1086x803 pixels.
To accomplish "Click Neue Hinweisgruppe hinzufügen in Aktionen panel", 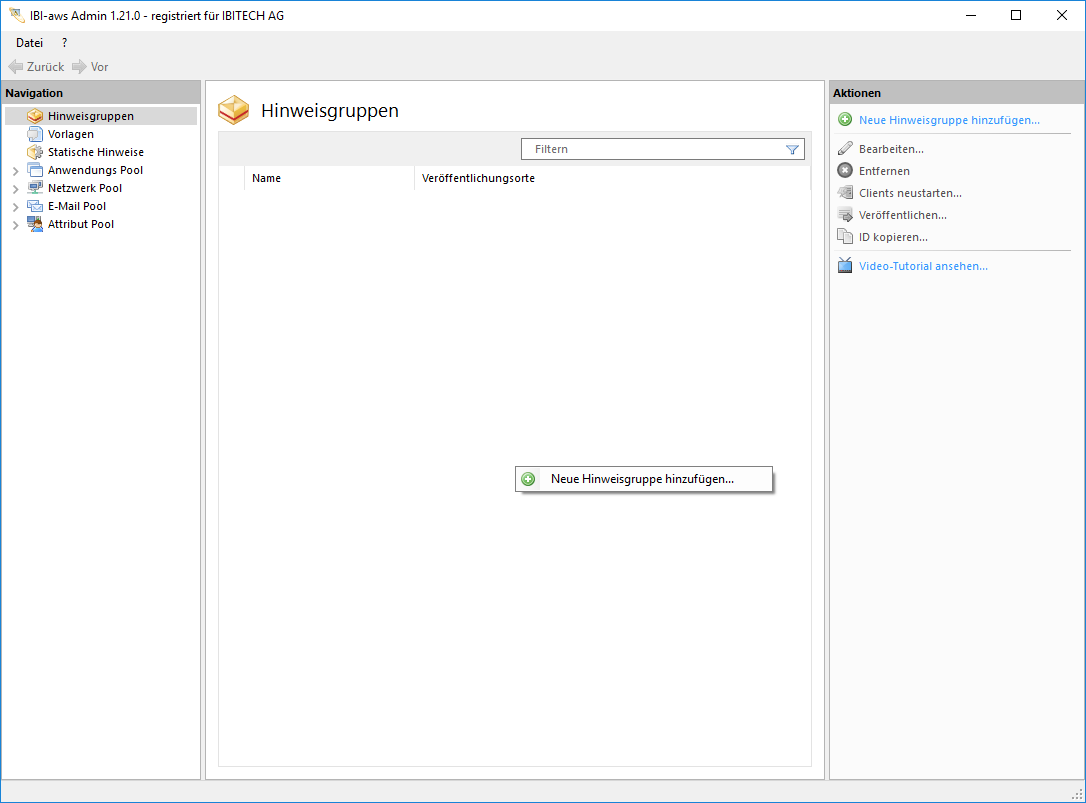I will coord(948,120).
